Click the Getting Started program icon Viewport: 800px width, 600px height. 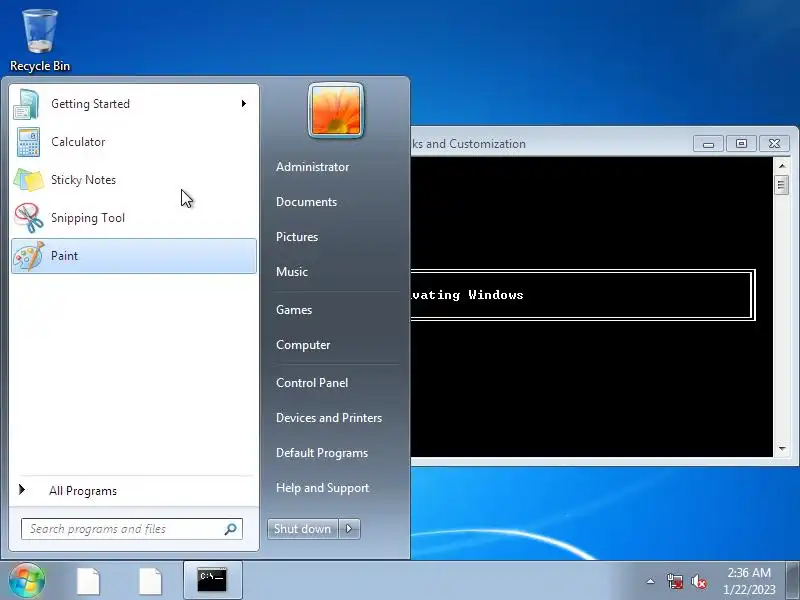27,104
